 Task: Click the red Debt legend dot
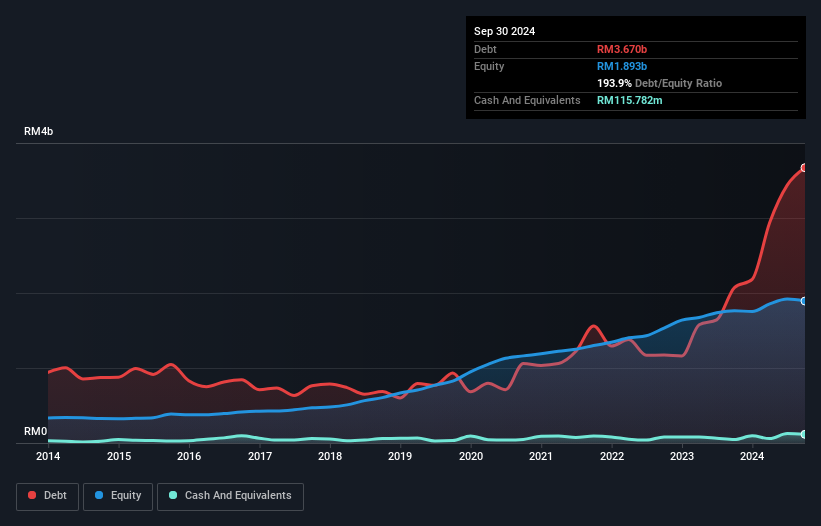point(32,495)
